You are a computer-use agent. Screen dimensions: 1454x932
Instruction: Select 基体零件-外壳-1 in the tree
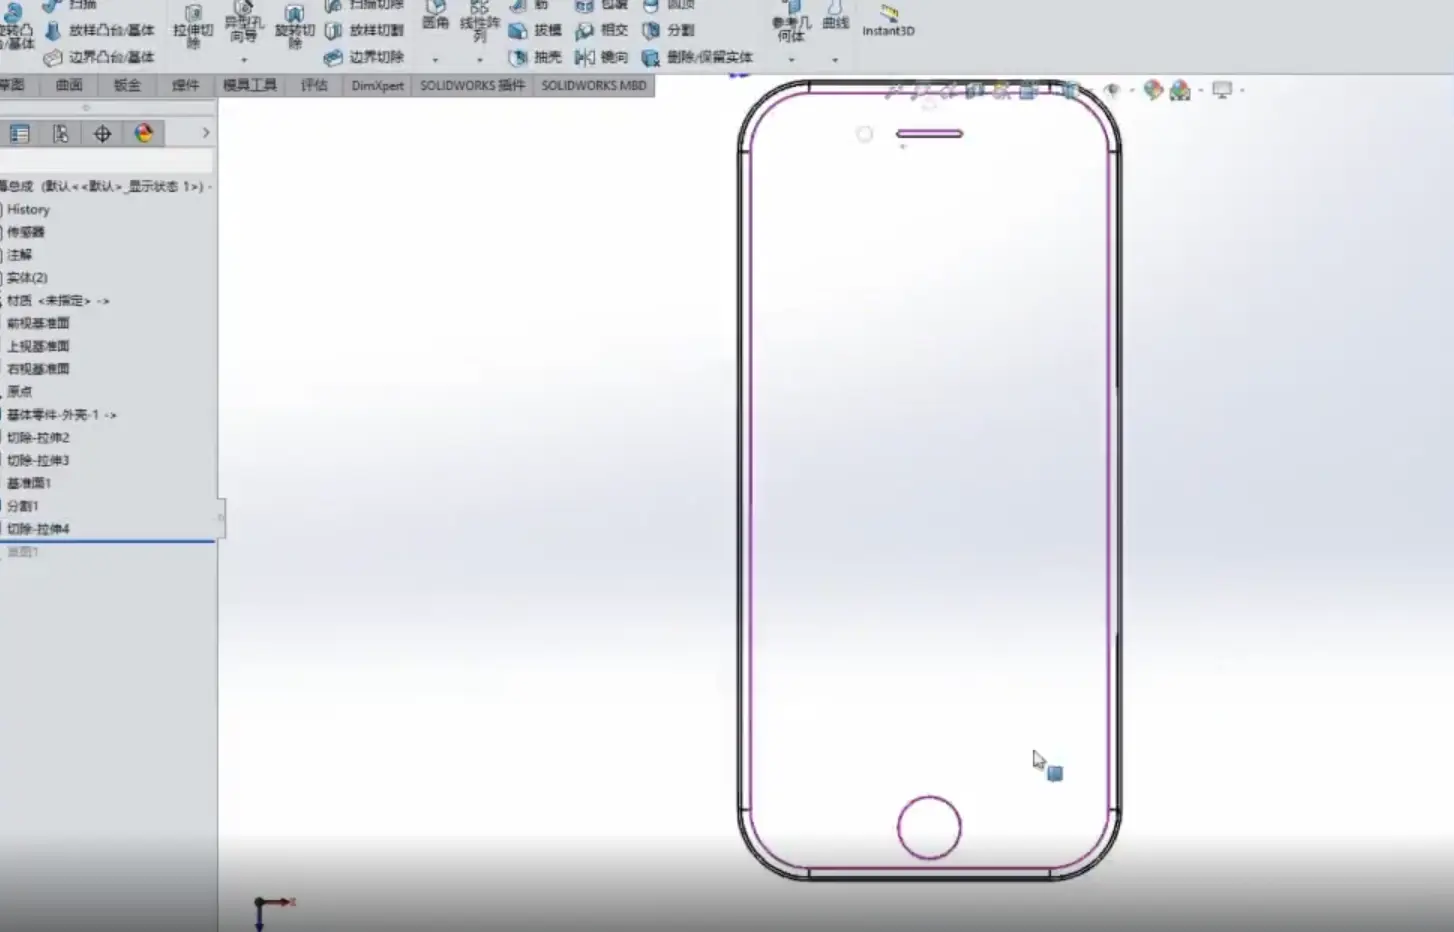pos(61,415)
